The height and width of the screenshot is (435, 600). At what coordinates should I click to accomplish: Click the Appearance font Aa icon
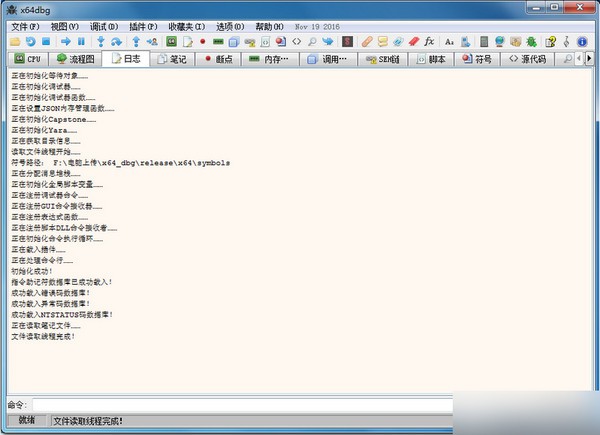[x=449, y=41]
